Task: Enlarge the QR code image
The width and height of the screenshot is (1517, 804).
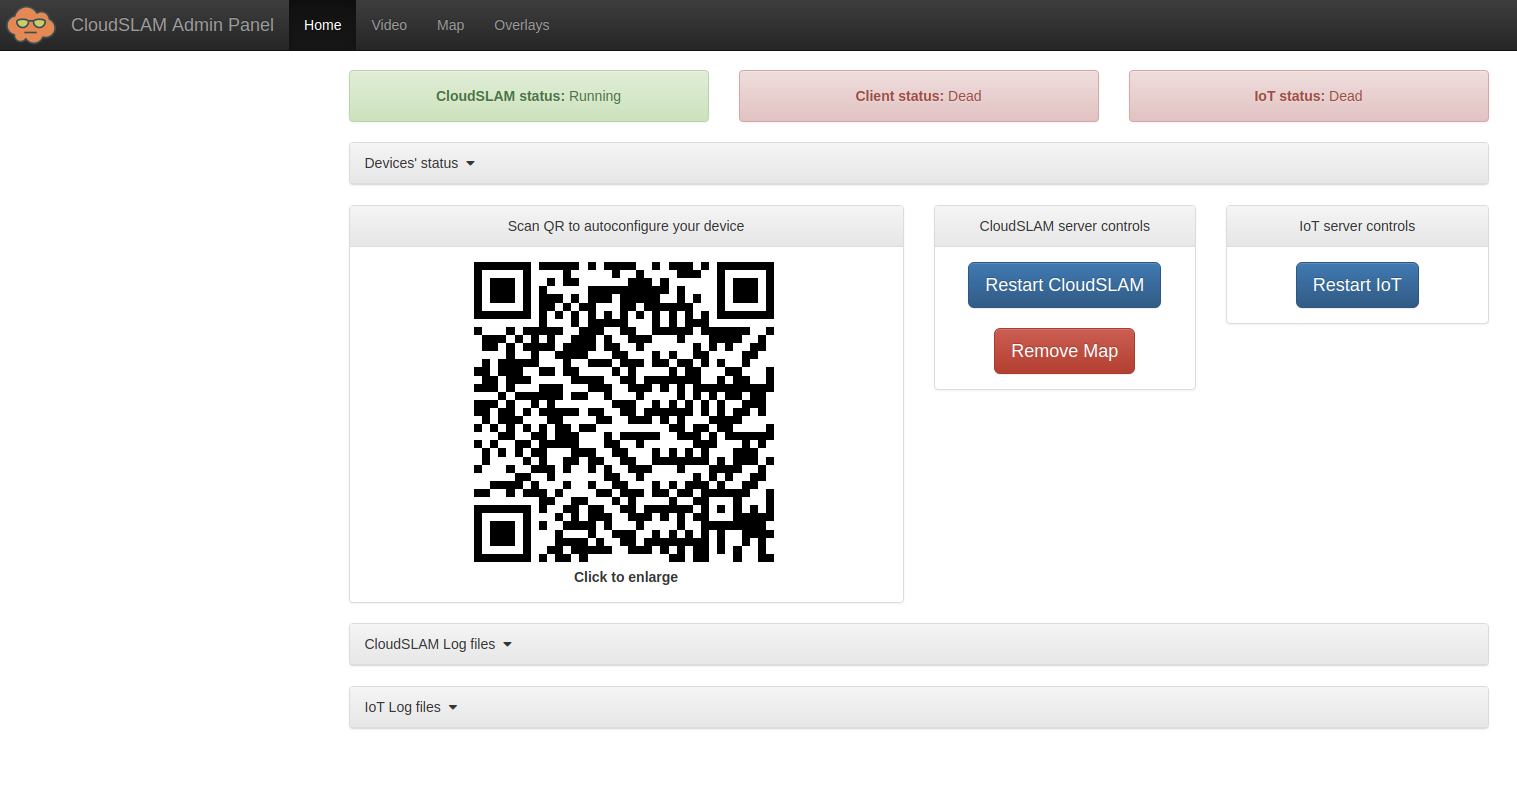Action: coord(624,412)
